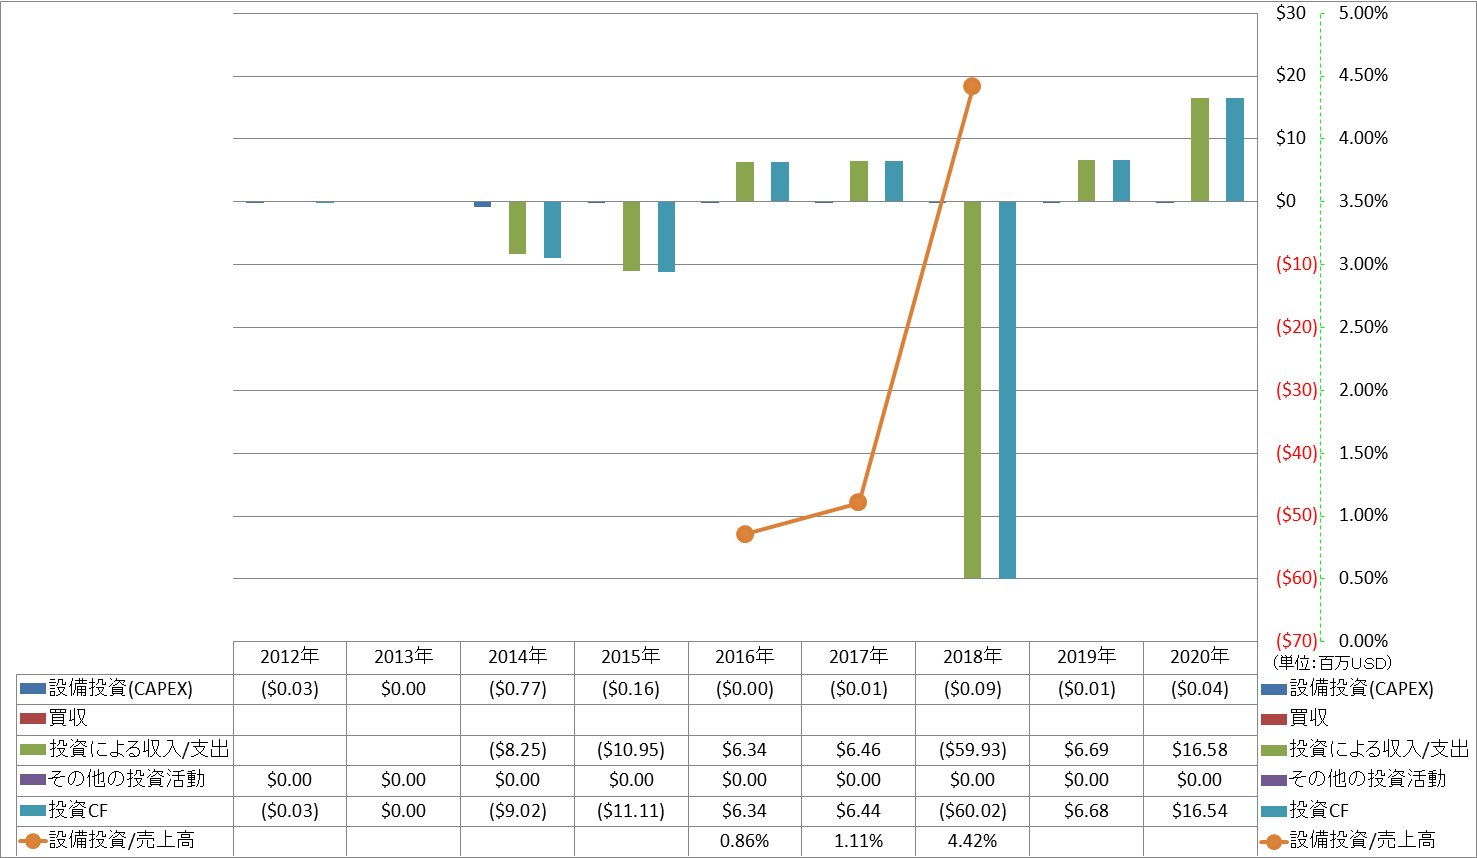This screenshot has height=858, width=1477.
Task: Select the green bar for 2015年
Action: point(631,236)
